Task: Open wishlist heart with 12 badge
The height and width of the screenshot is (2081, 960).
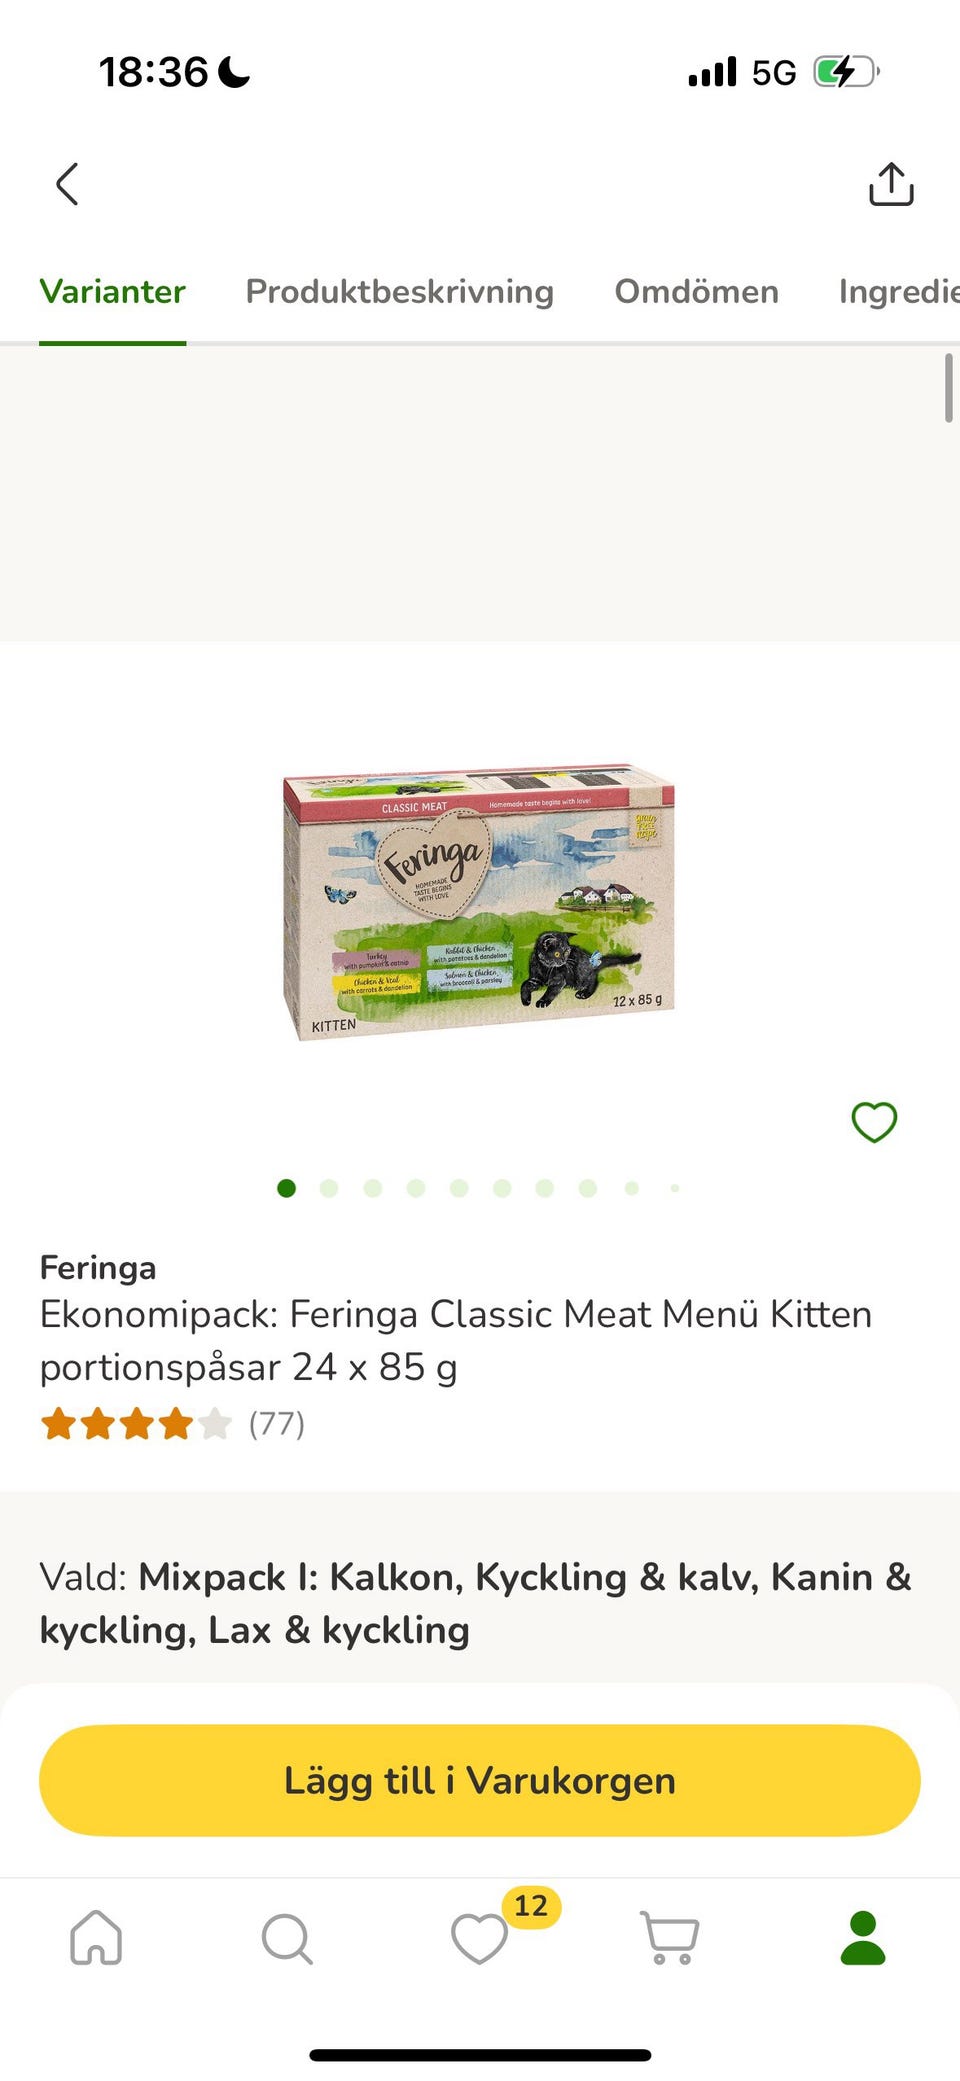Action: click(x=481, y=1938)
